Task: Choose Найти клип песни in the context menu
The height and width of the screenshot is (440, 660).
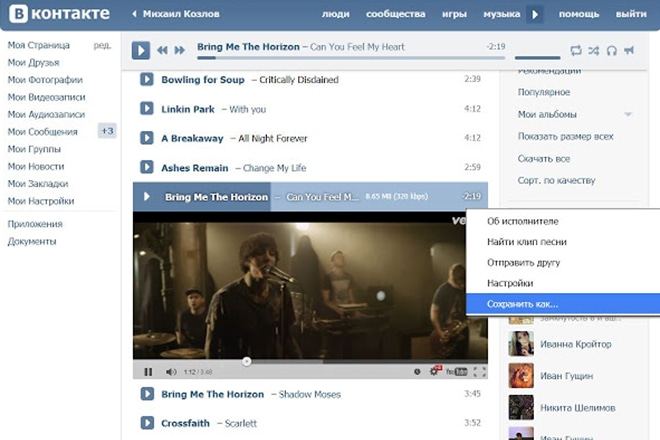Action: (522, 241)
